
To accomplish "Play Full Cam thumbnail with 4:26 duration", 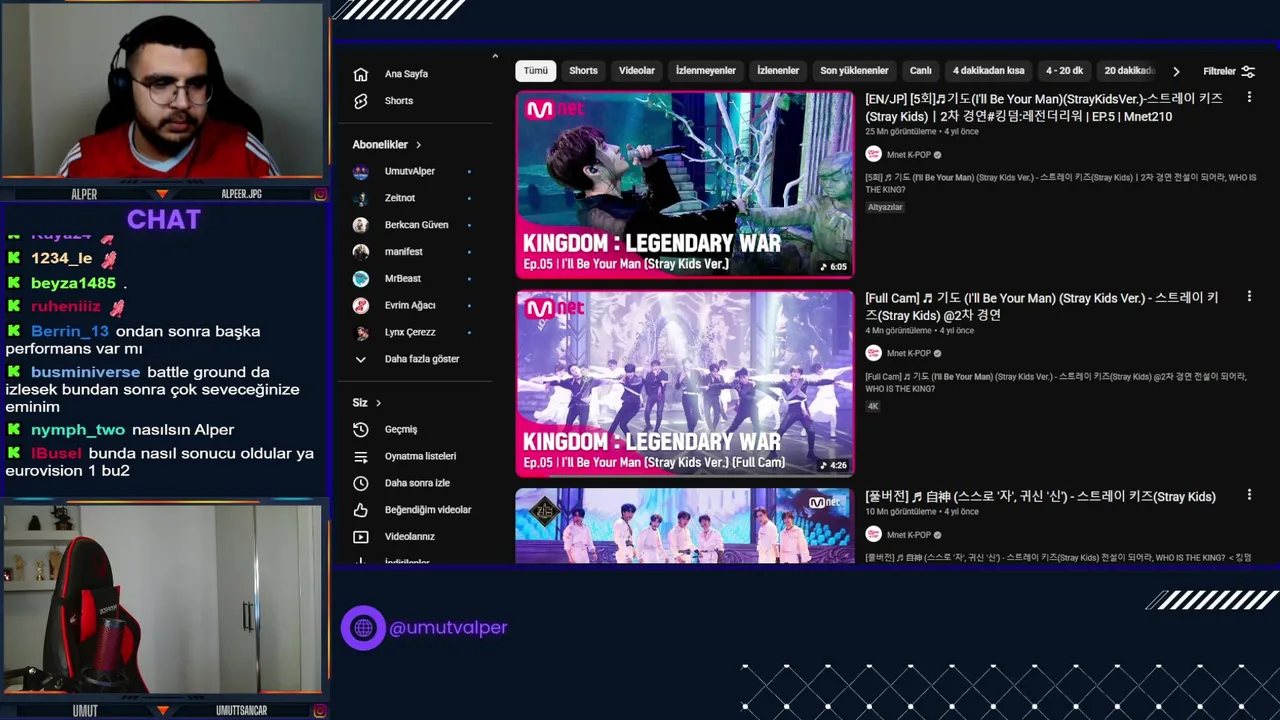I will click(x=685, y=383).
